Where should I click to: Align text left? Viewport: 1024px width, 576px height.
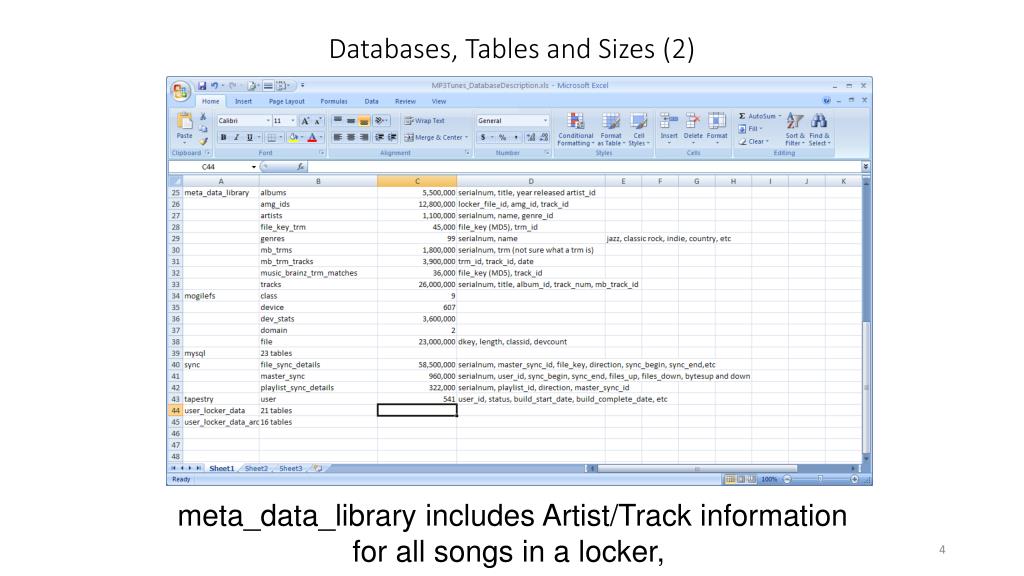pos(338,137)
